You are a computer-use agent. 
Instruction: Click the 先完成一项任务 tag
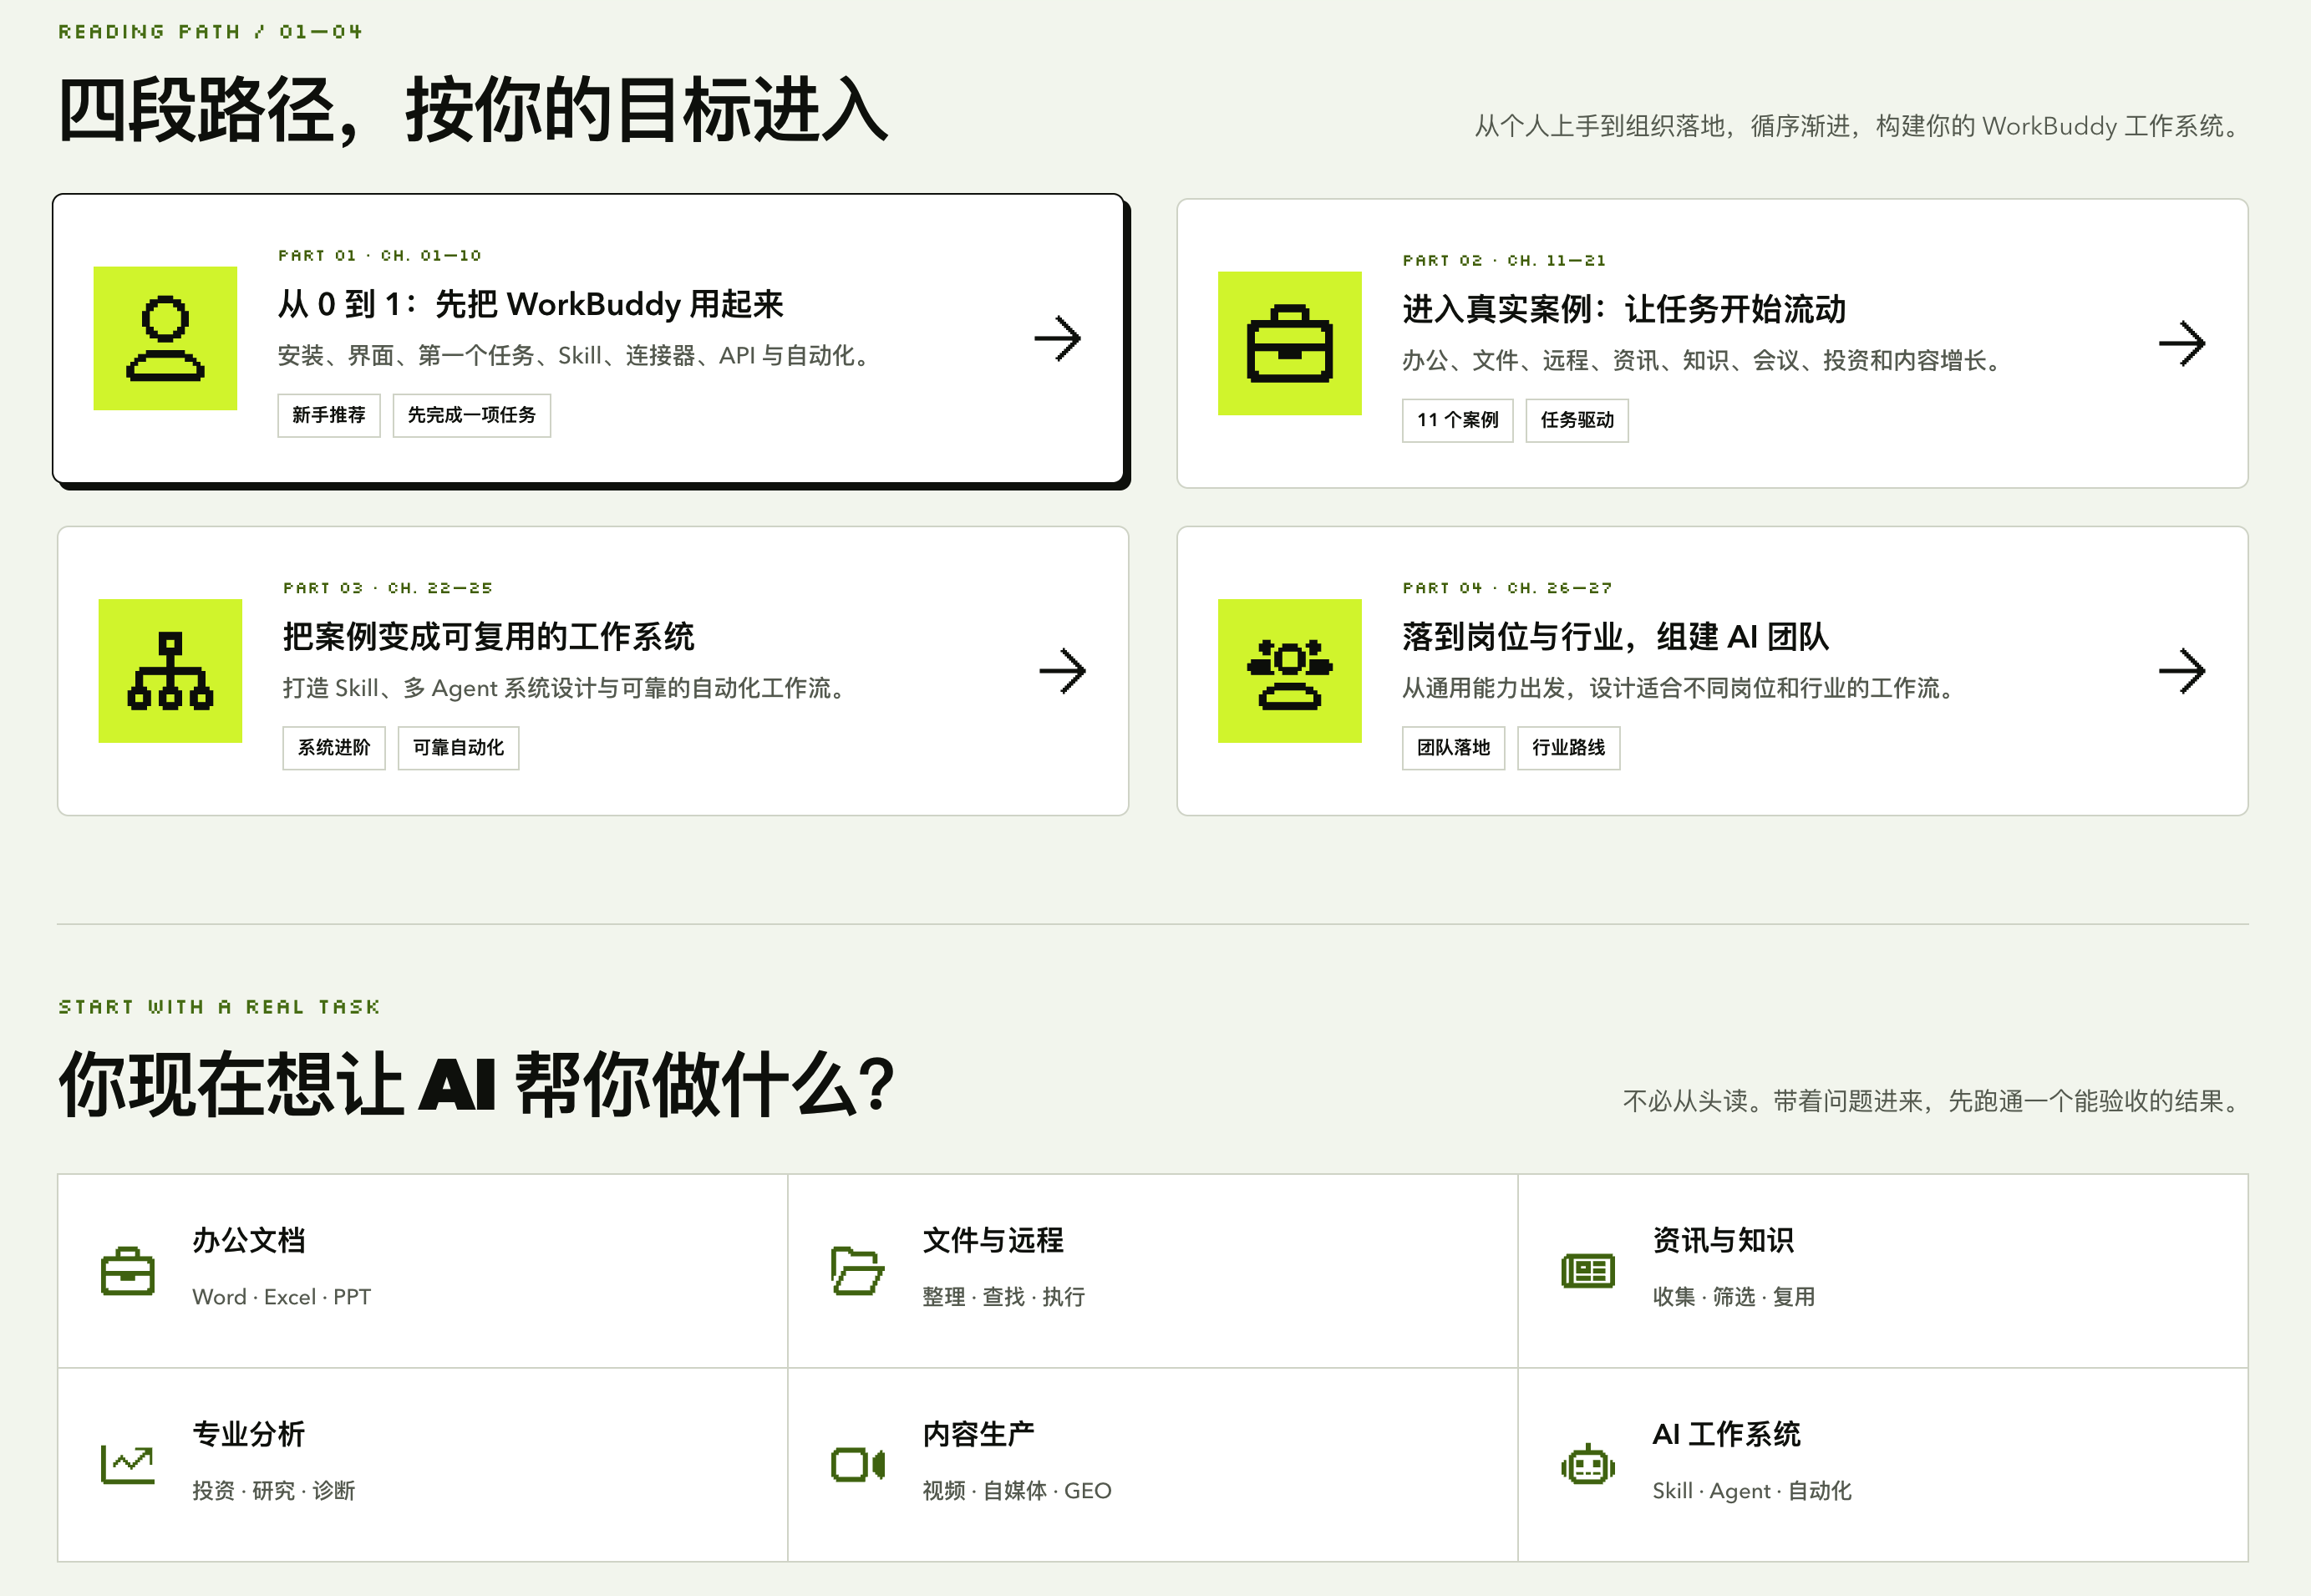[472, 415]
